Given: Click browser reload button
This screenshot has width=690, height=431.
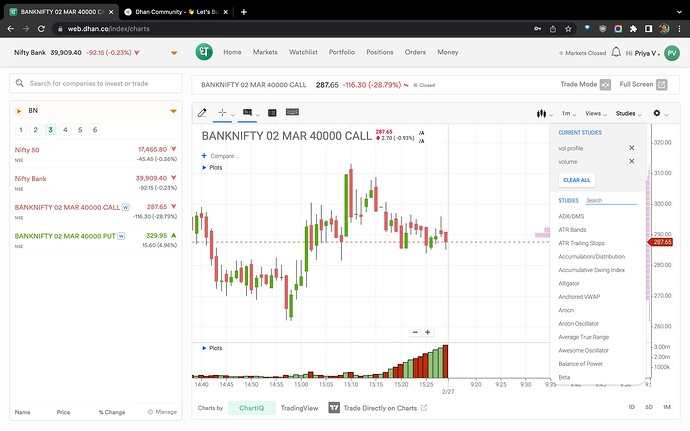Looking at the screenshot, I should (41, 29).
